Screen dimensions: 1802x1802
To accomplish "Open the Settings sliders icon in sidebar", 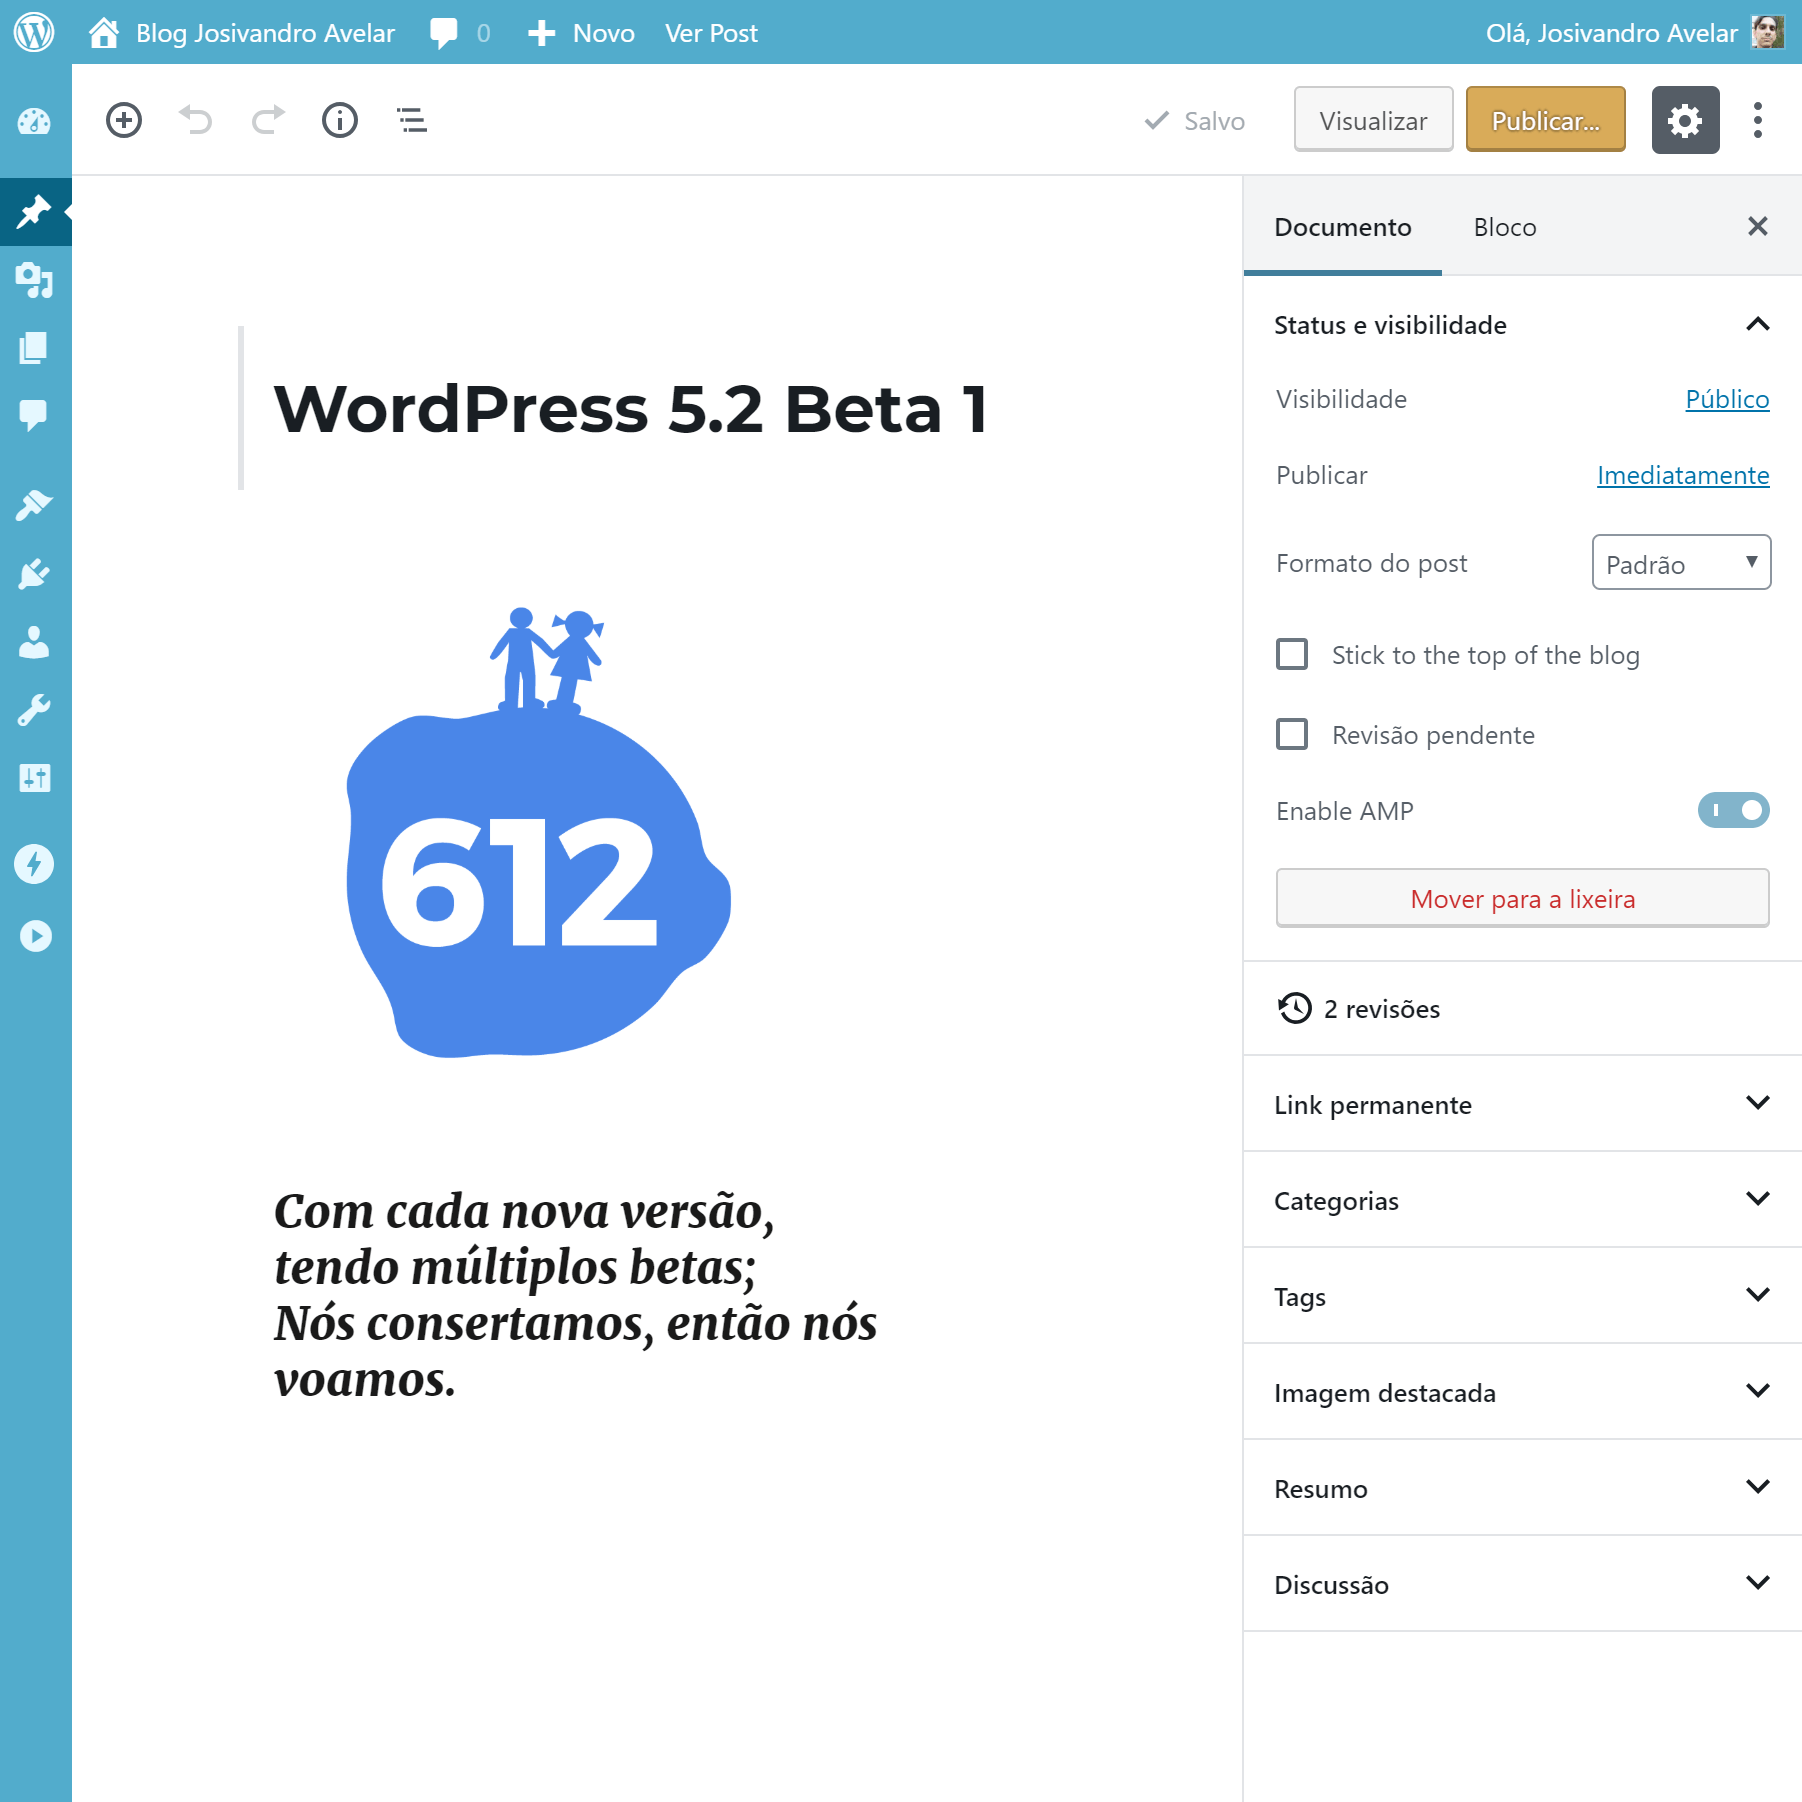I will (x=34, y=778).
